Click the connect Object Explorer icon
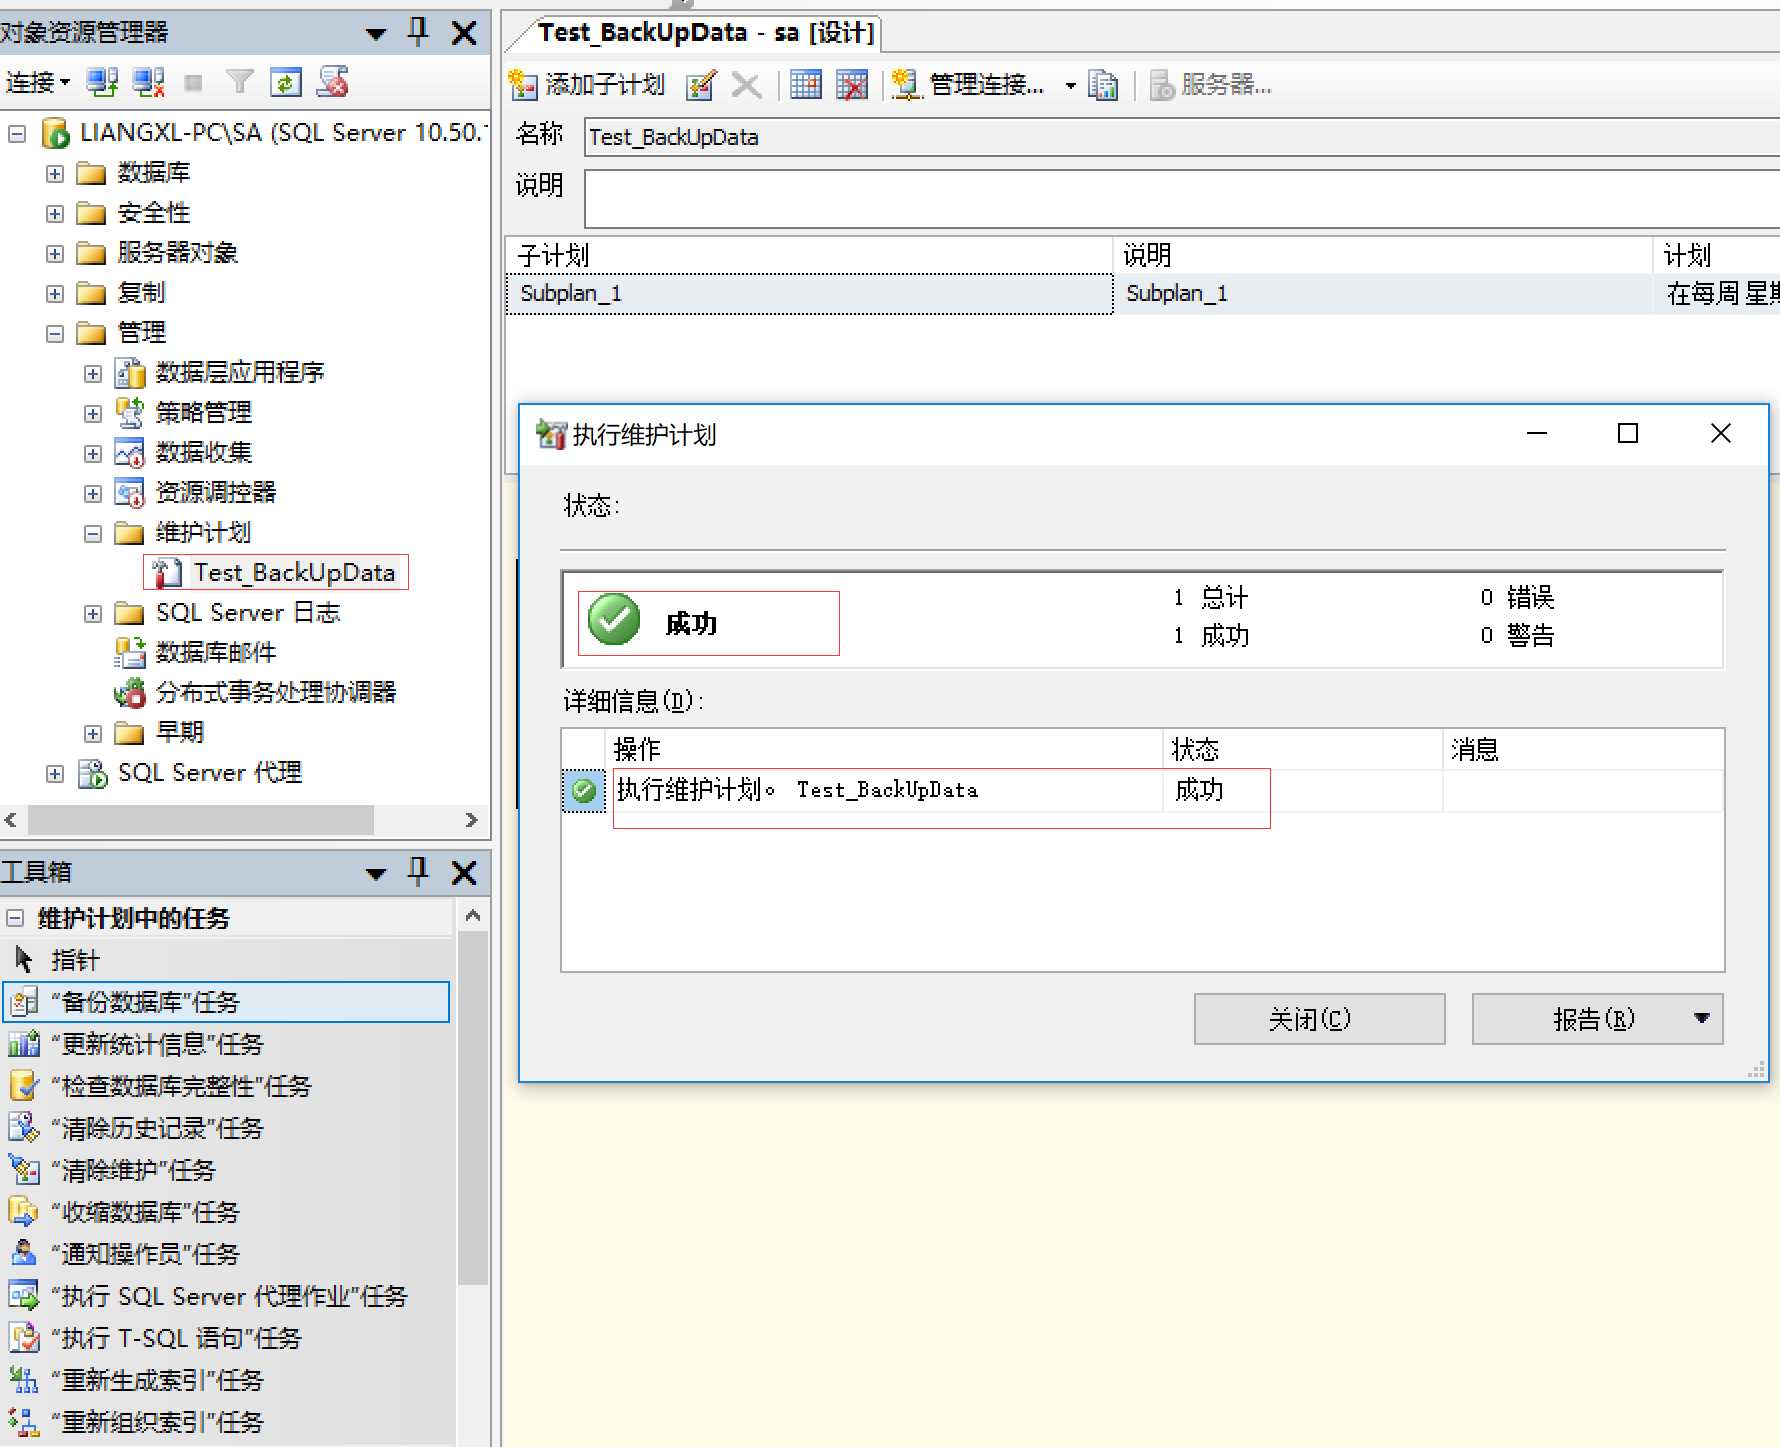 click(x=102, y=82)
